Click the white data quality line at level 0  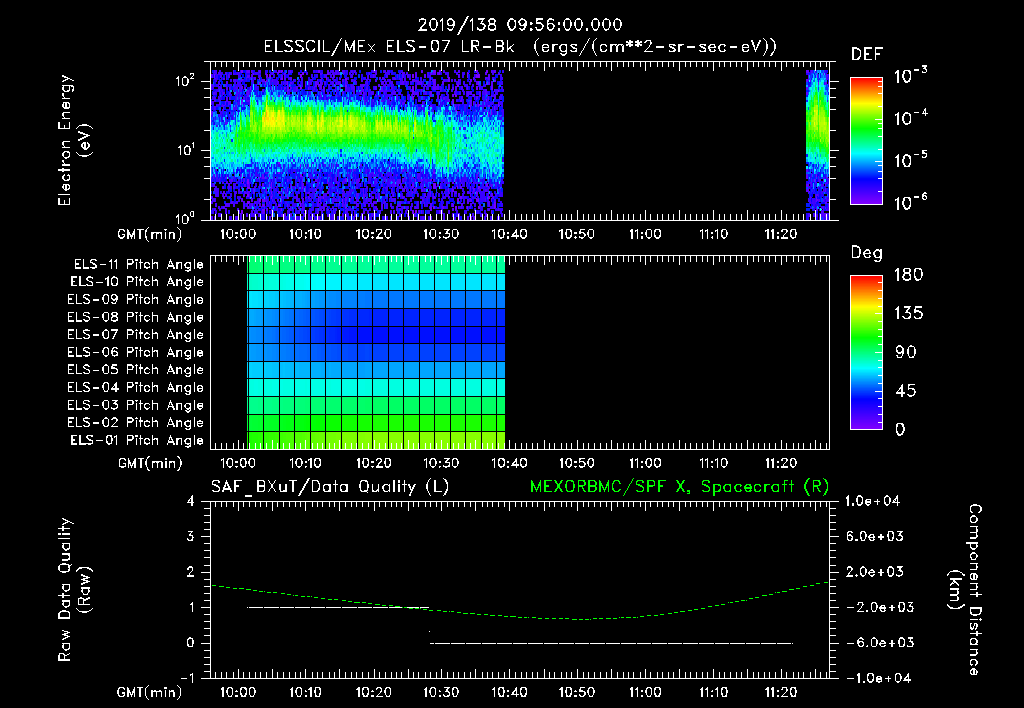click(x=612, y=643)
